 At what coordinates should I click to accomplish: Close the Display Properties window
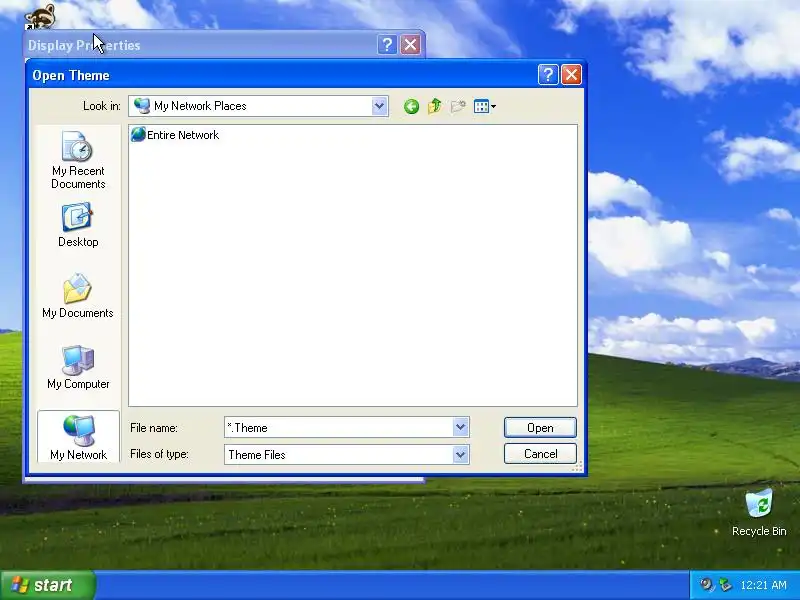410,45
